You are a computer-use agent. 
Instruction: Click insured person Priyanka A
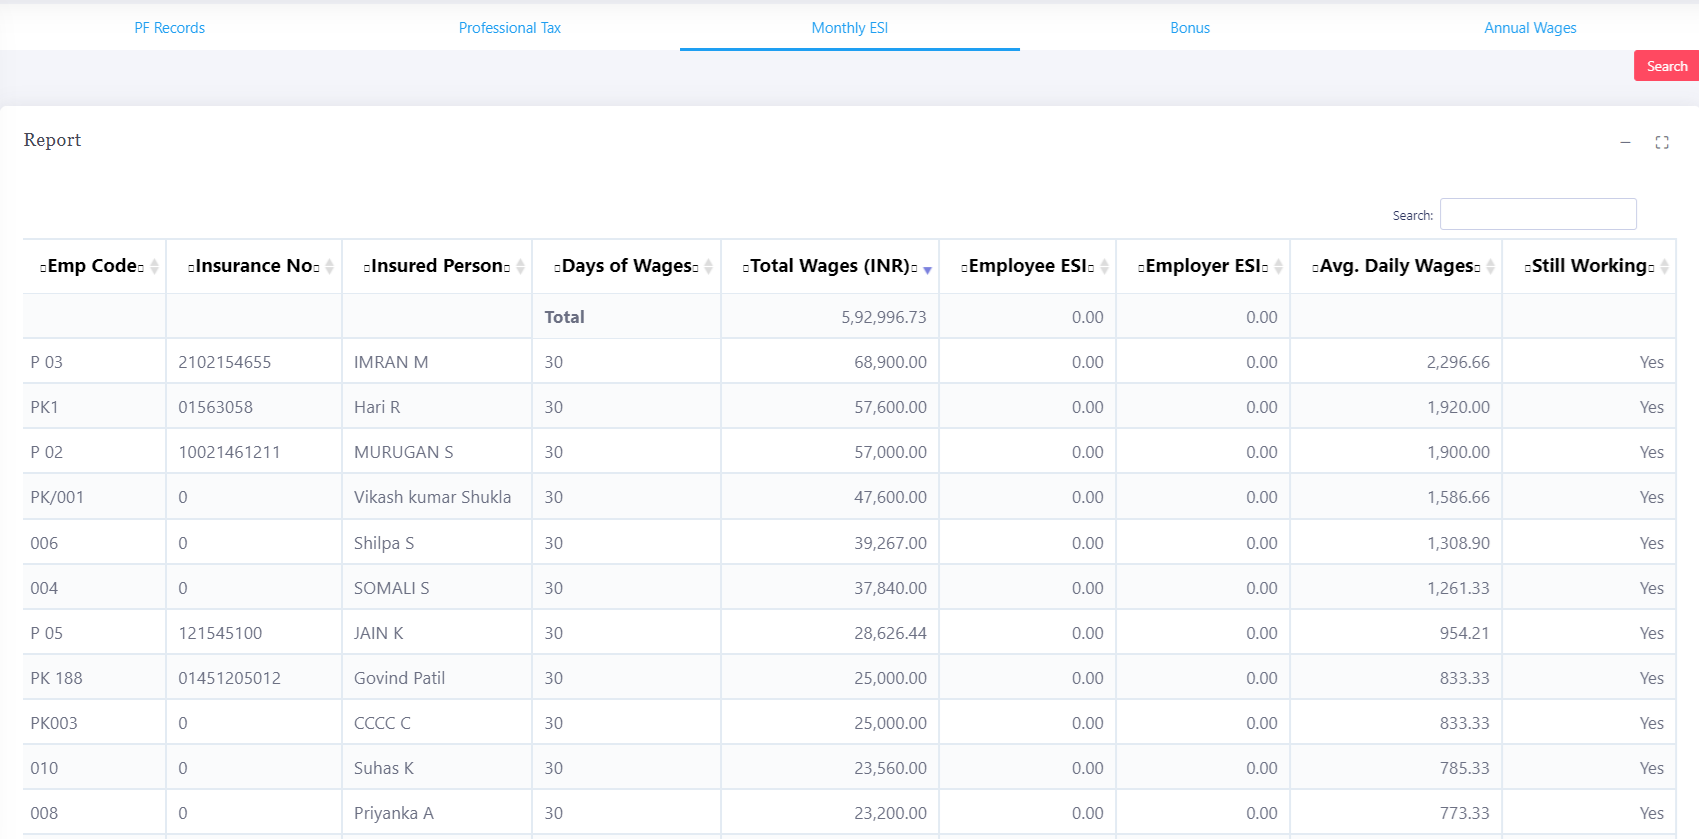[394, 813]
